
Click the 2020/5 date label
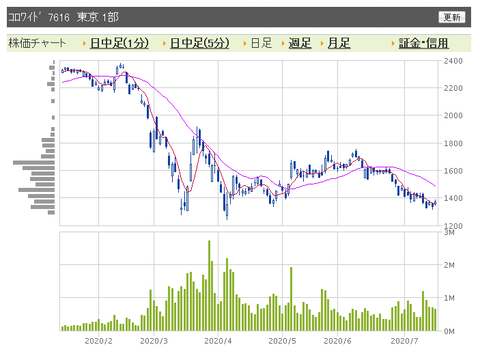click(282, 341)
